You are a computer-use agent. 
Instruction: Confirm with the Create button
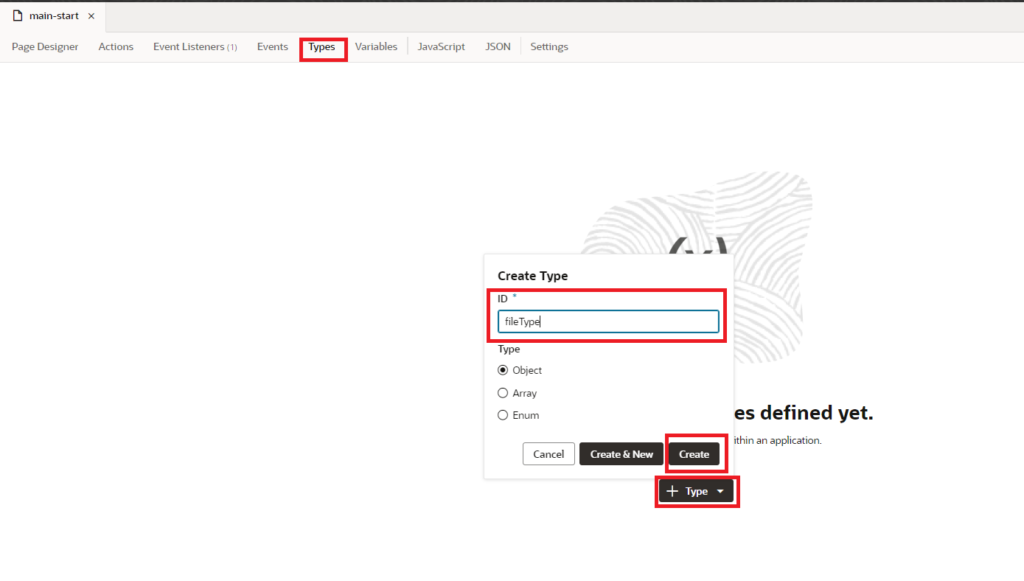694,453
